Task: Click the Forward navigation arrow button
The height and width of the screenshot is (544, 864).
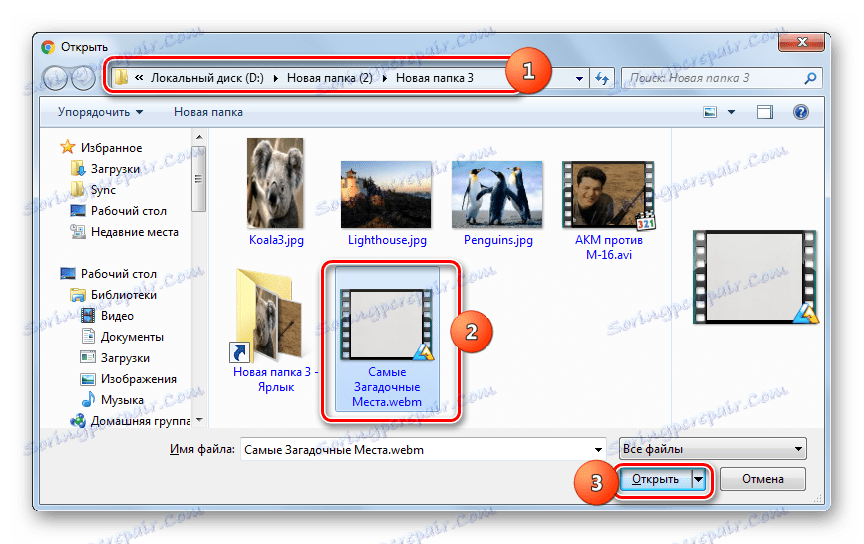Action: click(x=83, y=78)
